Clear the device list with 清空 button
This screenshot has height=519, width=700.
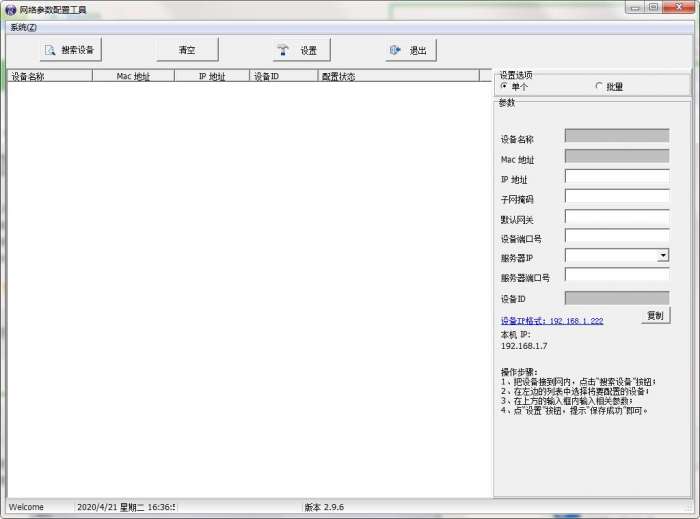[187, 50]
